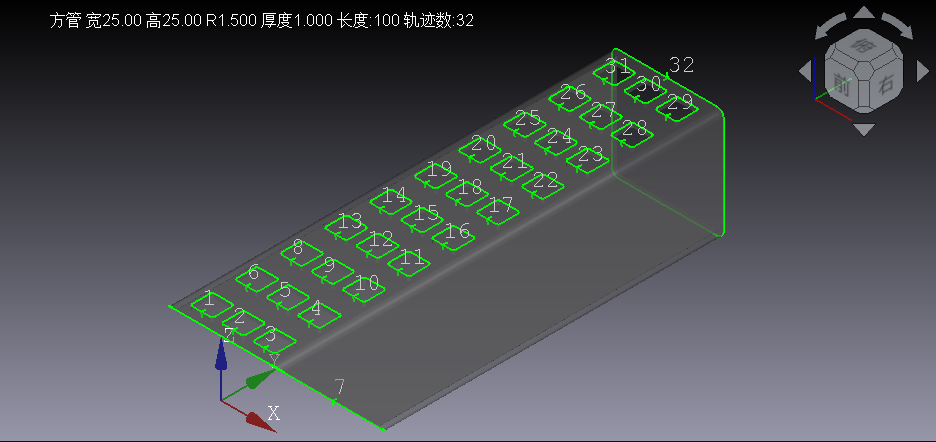The image size is (936, 442).
Task: Select toolpath contour number 1
Action: tap(210, 305)
